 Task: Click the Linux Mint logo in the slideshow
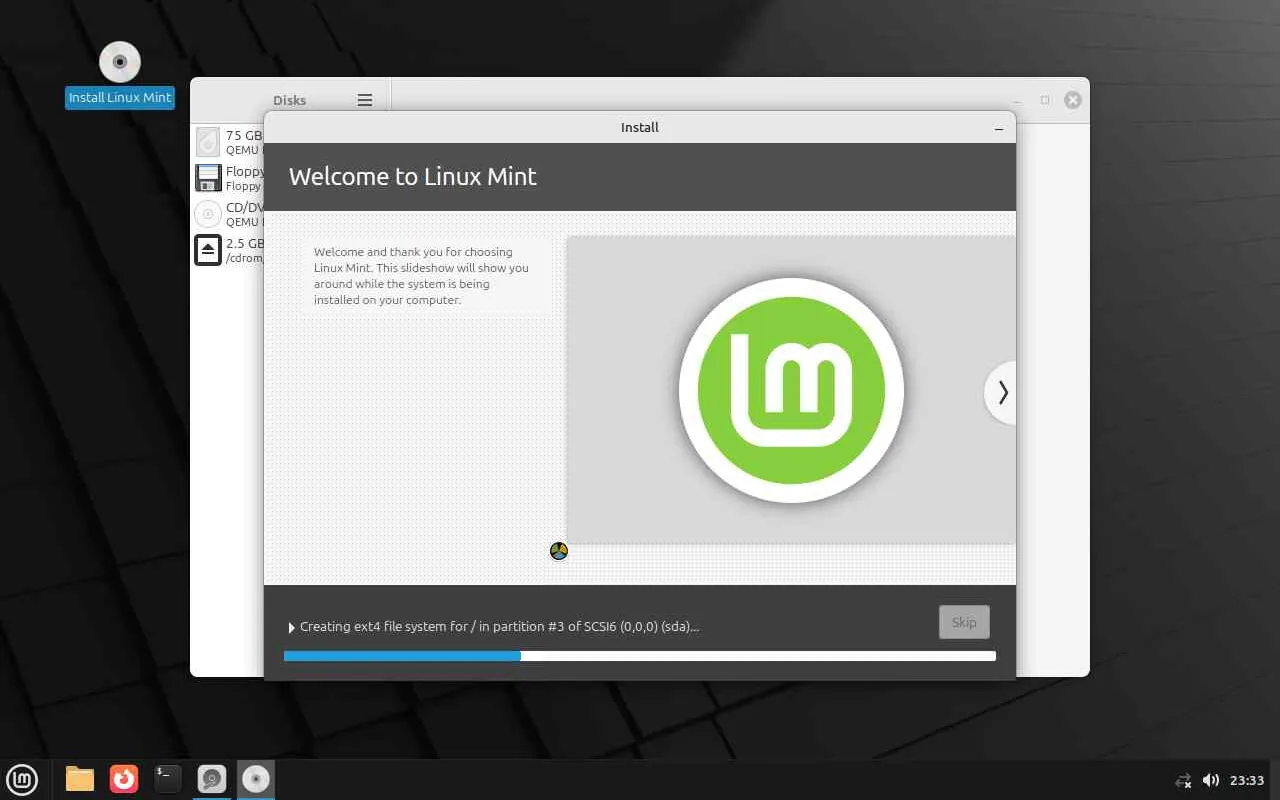pyautogui.click(x=791, y=390)
